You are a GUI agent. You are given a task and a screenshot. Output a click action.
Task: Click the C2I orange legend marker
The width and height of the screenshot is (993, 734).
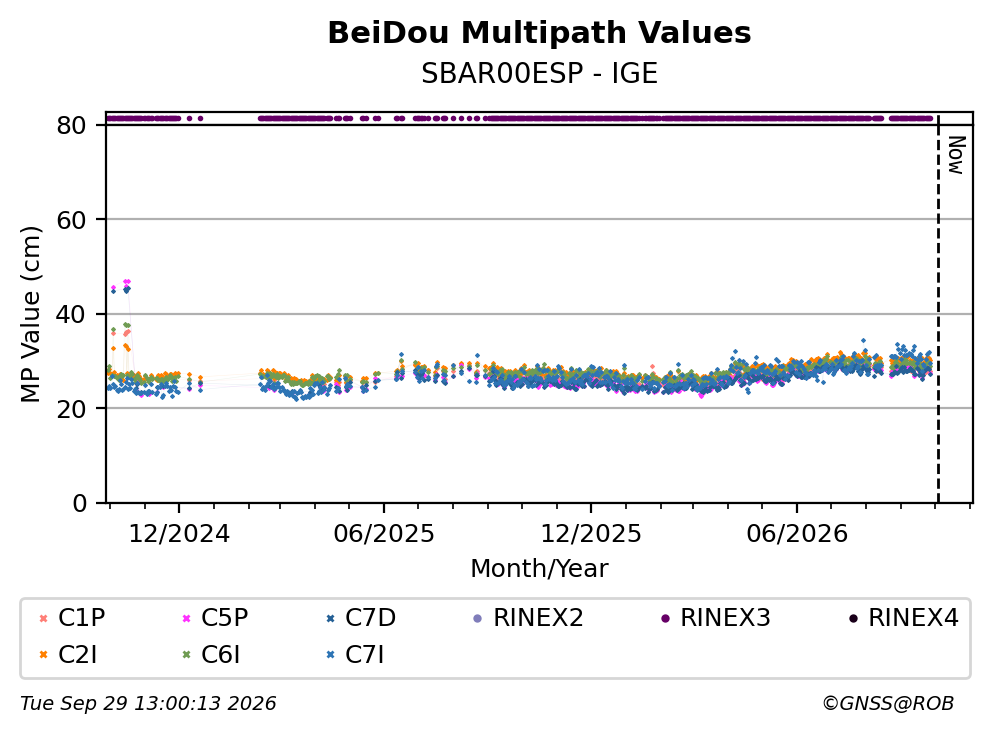43,655
